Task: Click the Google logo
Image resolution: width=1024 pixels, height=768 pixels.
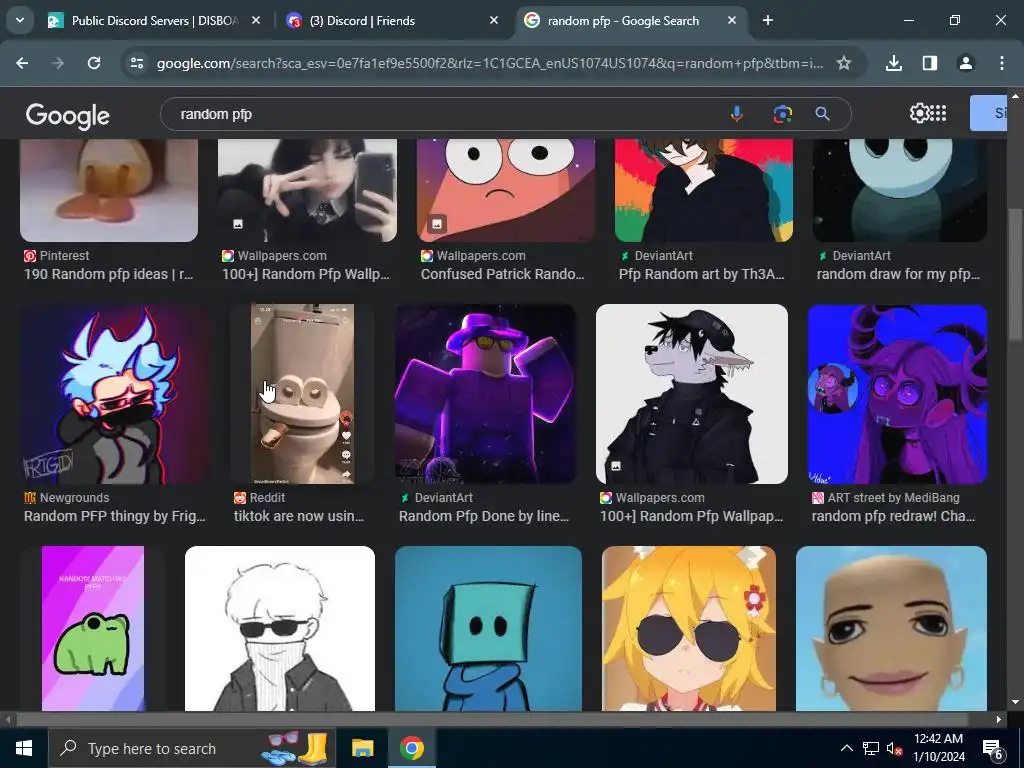Action: click(68, 116)
